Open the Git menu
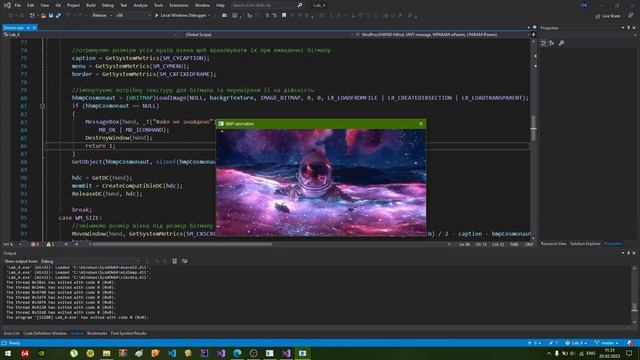This screenshot has width=640, height=360. (x=58, y=5)
